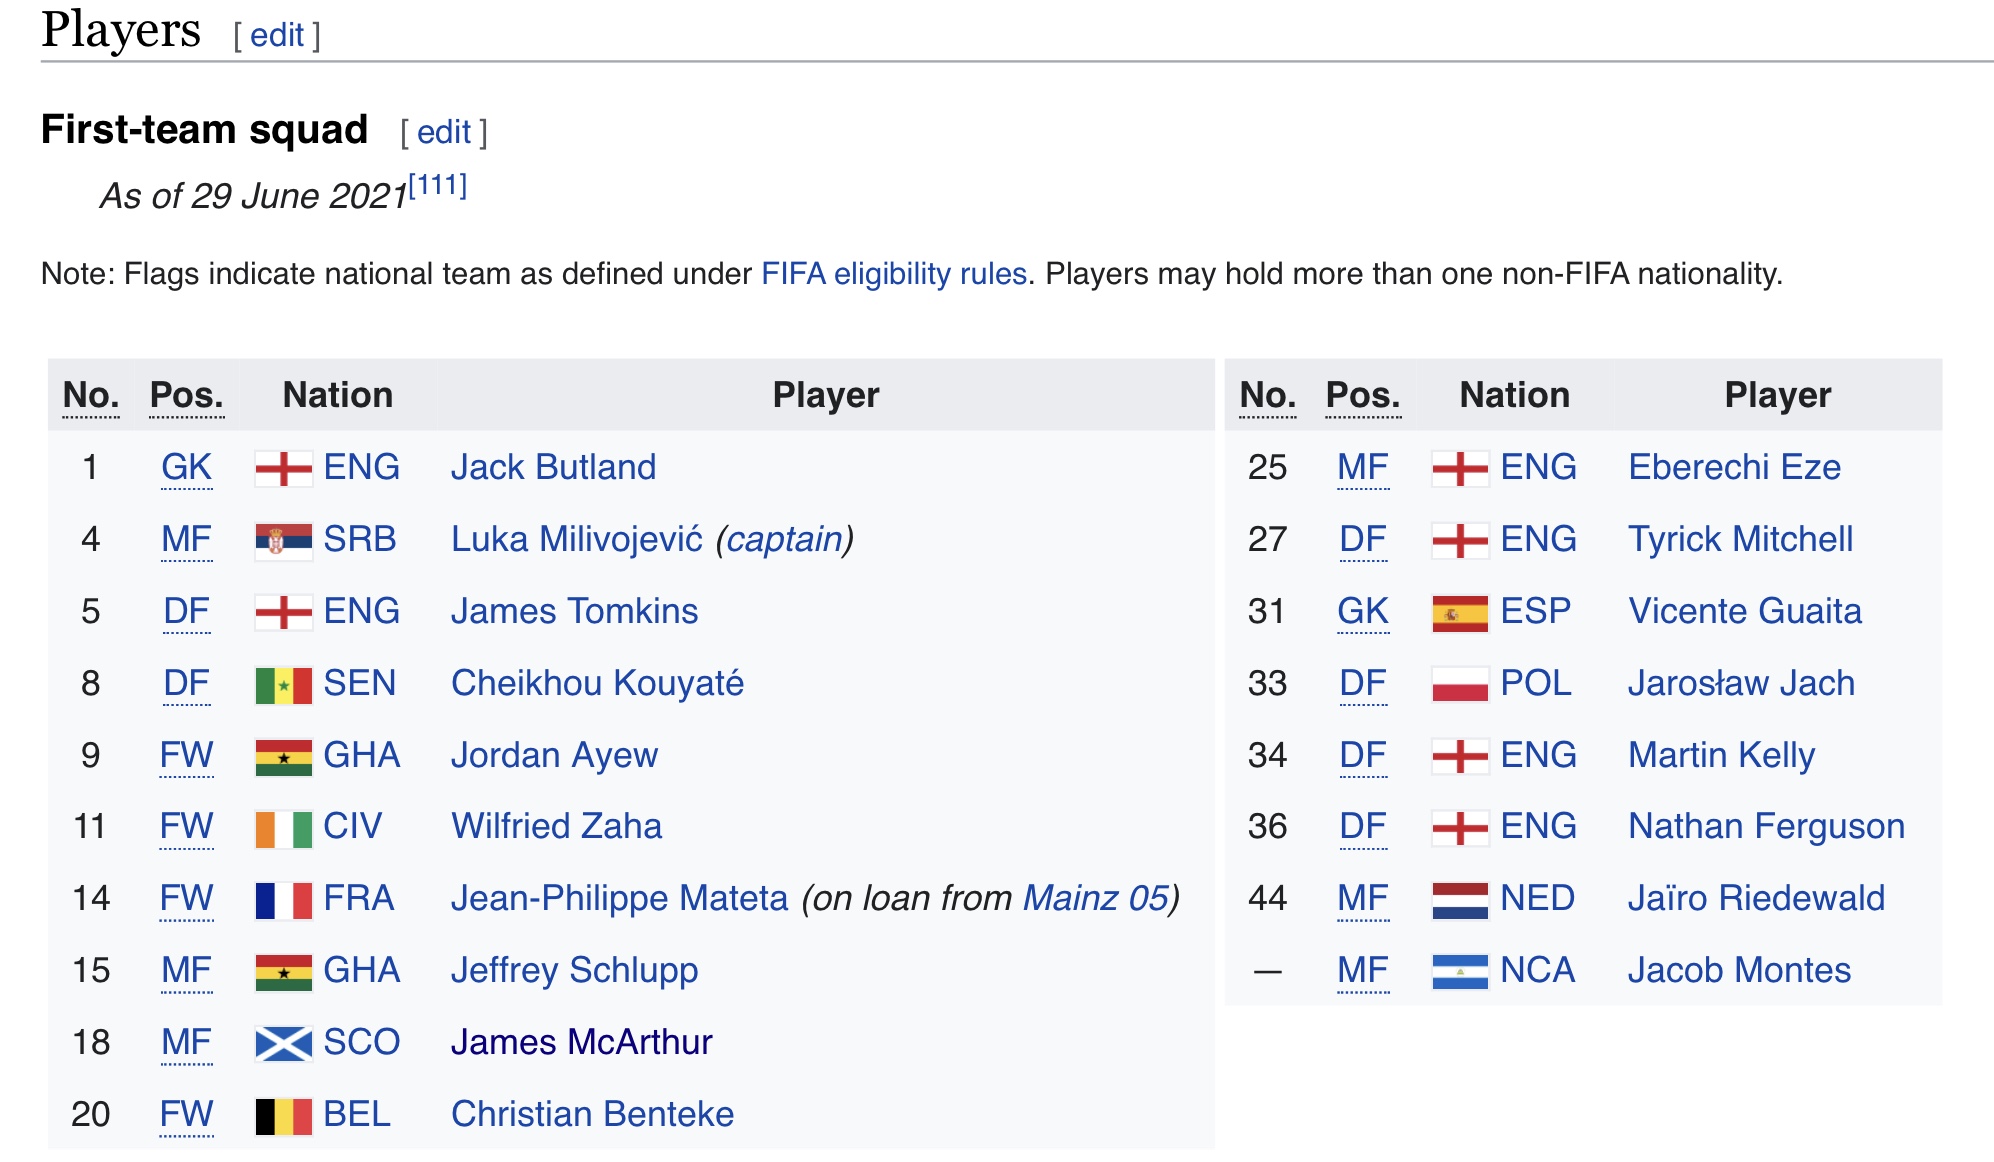Click the Scotland flag icon beside SCO
Screen dimensions: 1994x1162
(284, 1043)
